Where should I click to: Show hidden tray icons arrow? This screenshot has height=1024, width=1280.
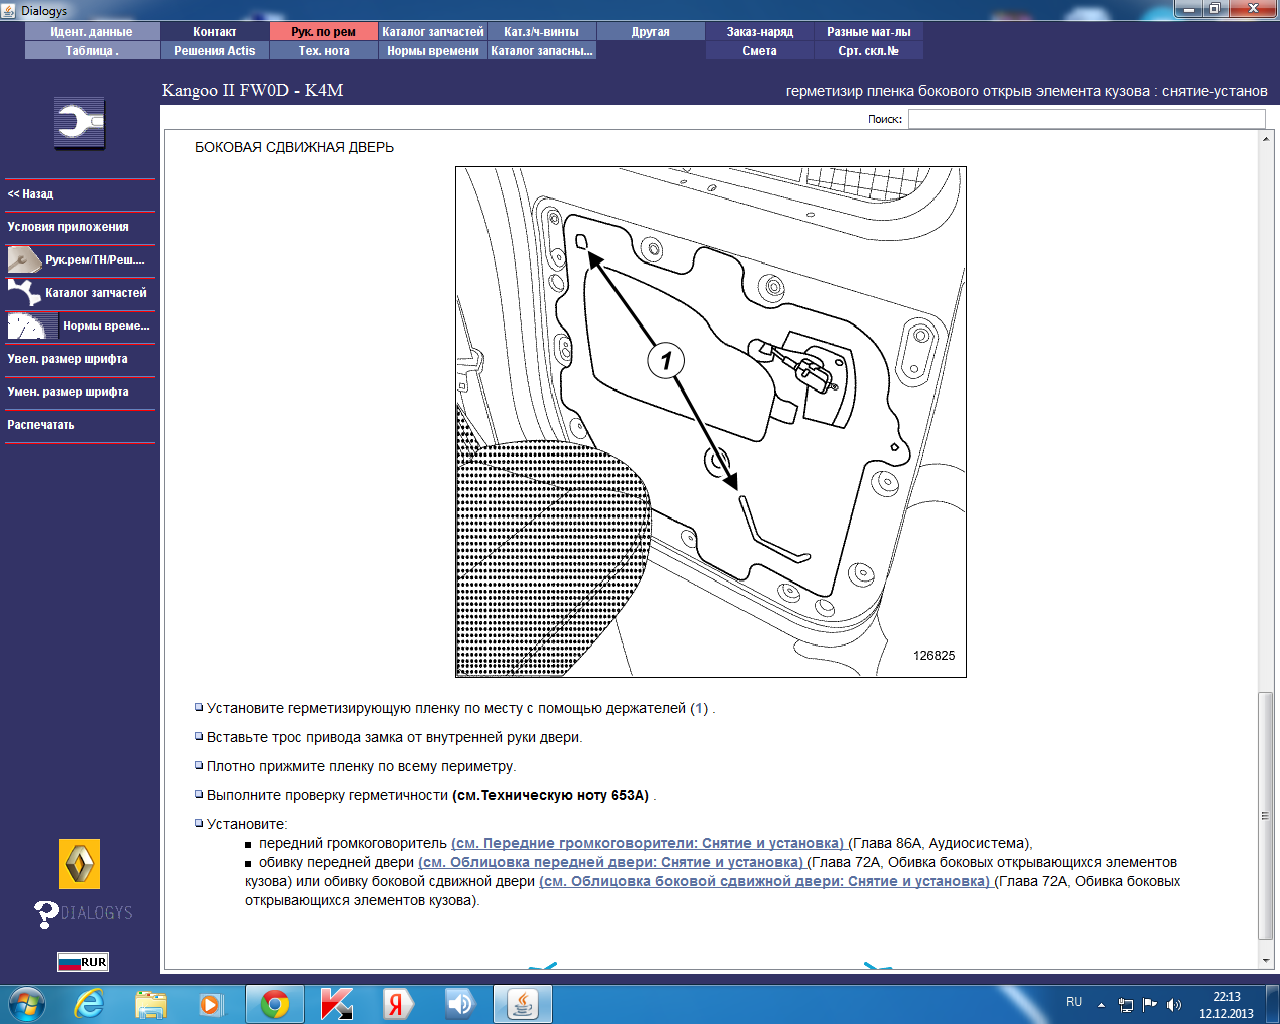(1101, 1005)
